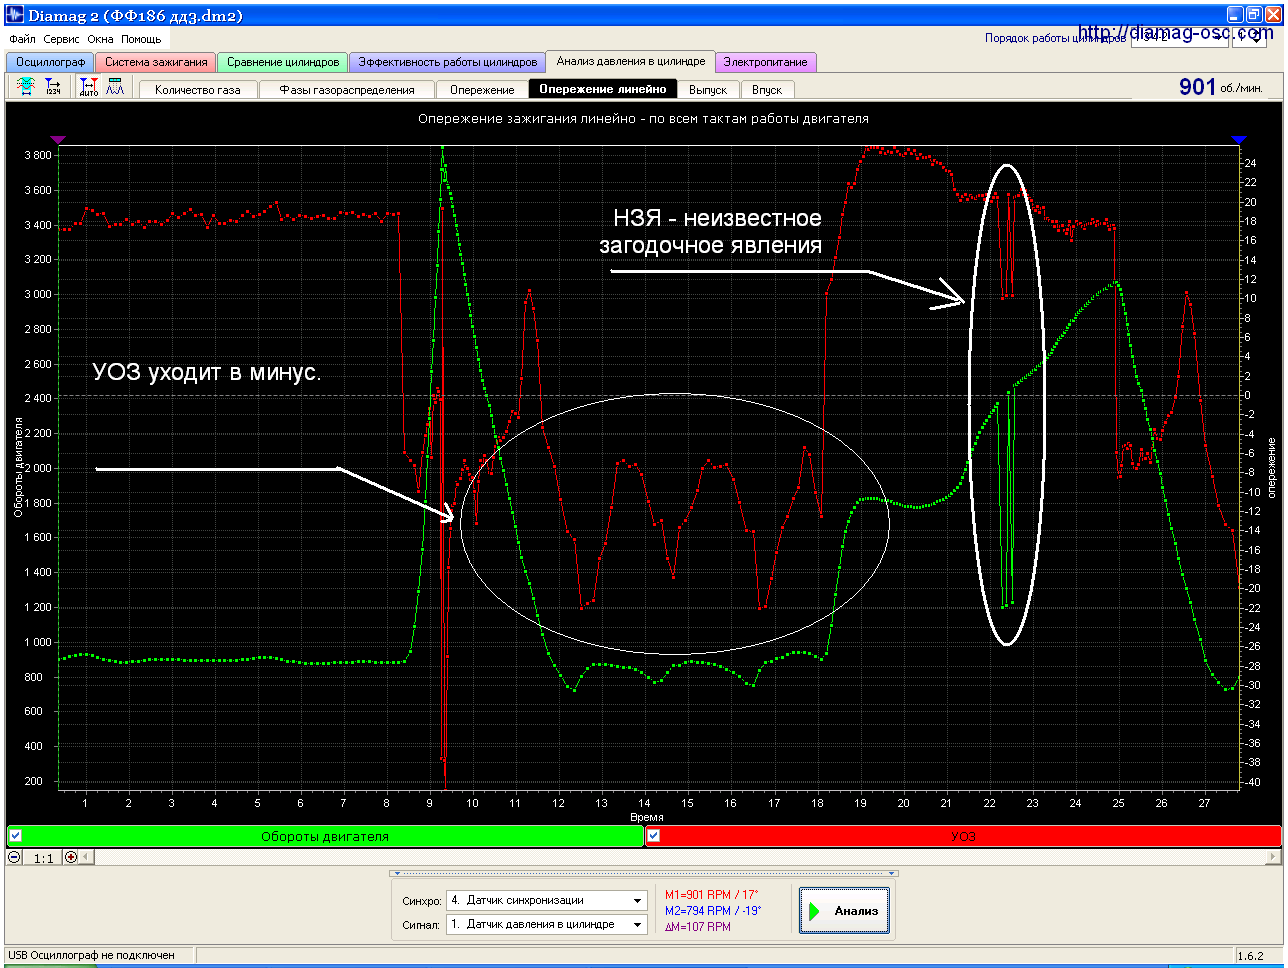Click the horizontal scrollbar track
The image size is (1288, 968).
[x=680, y=857]
